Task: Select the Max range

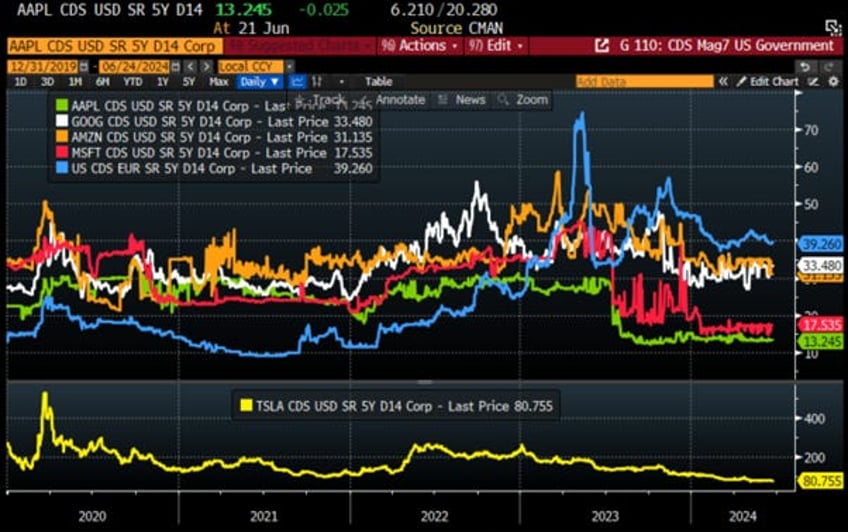Action: coord(218,82)
